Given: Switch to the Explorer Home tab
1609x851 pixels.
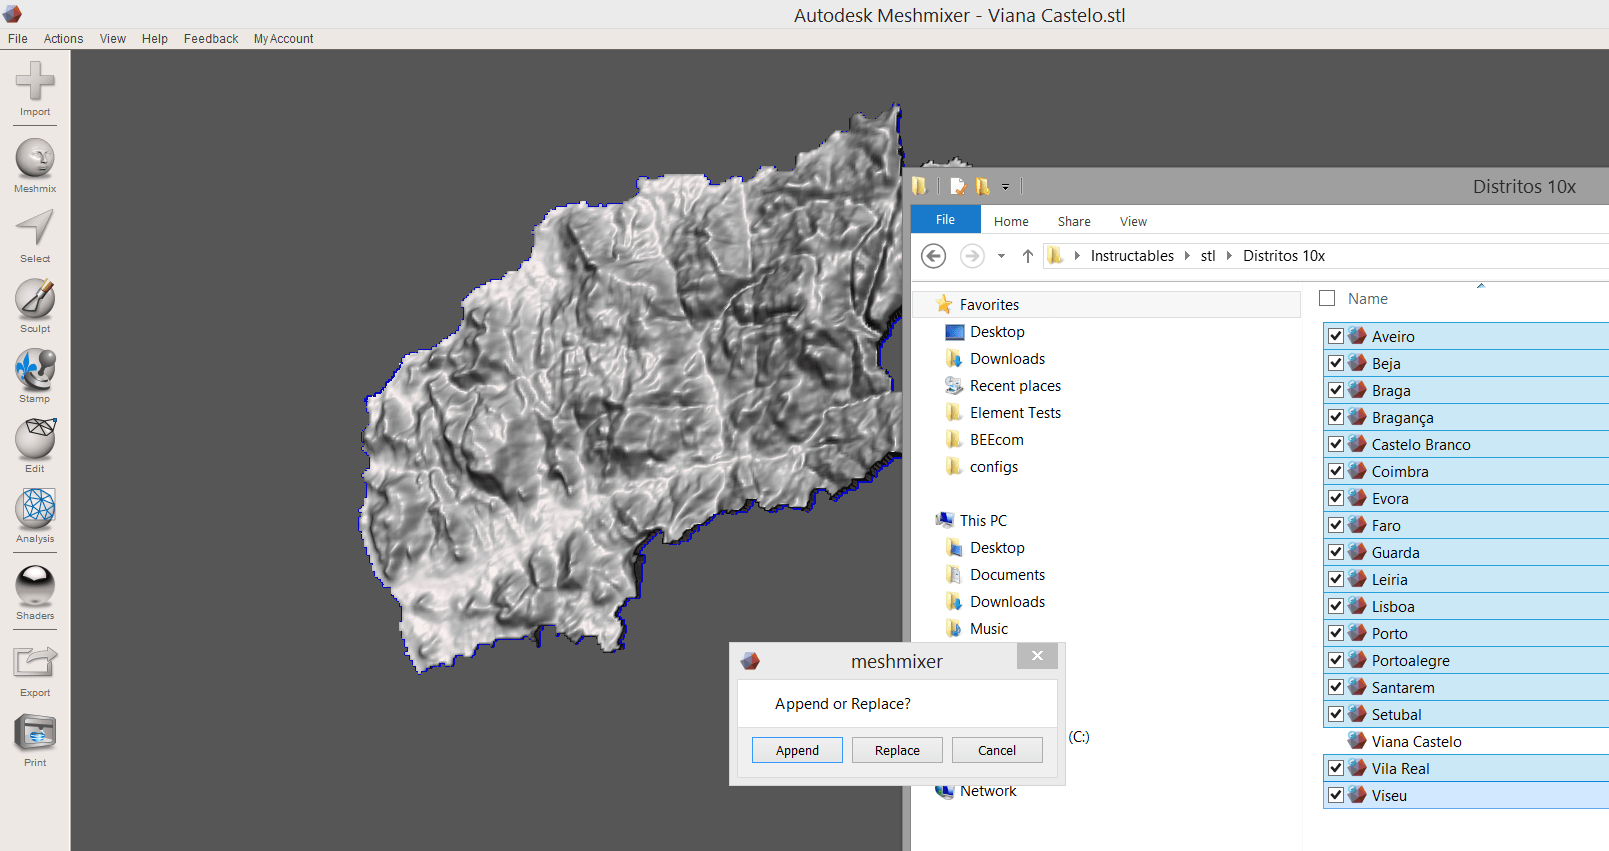Looking at the screenshot, I should tap(1011, 222).
